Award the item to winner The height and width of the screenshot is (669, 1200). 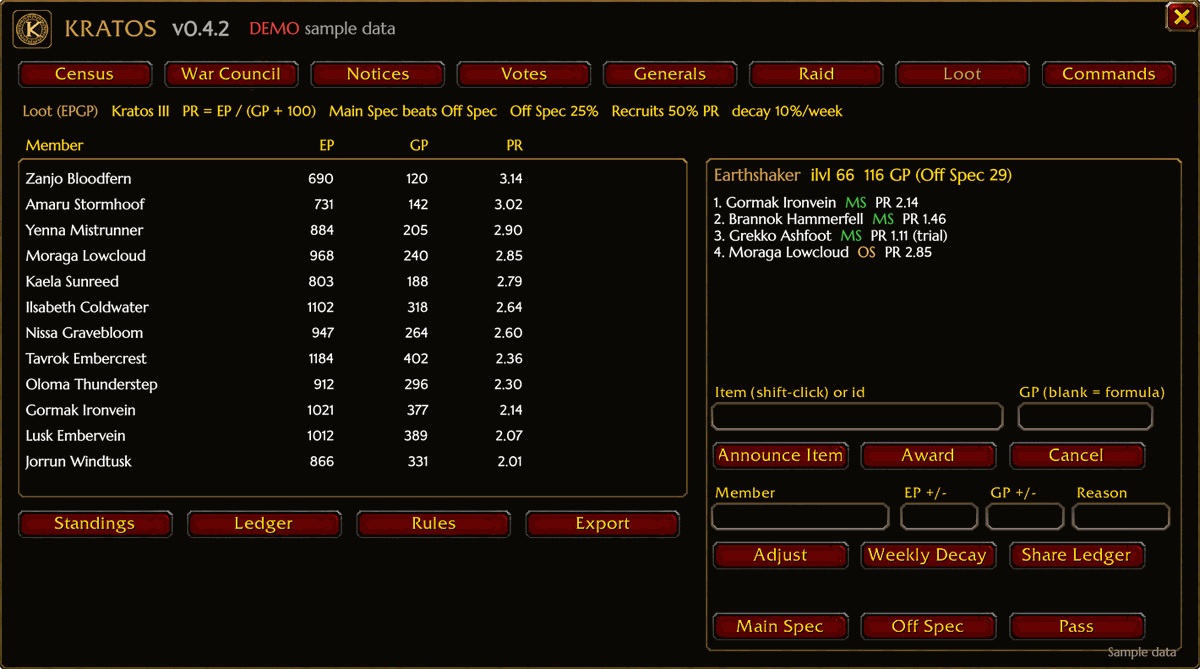(x=928, y=456)
